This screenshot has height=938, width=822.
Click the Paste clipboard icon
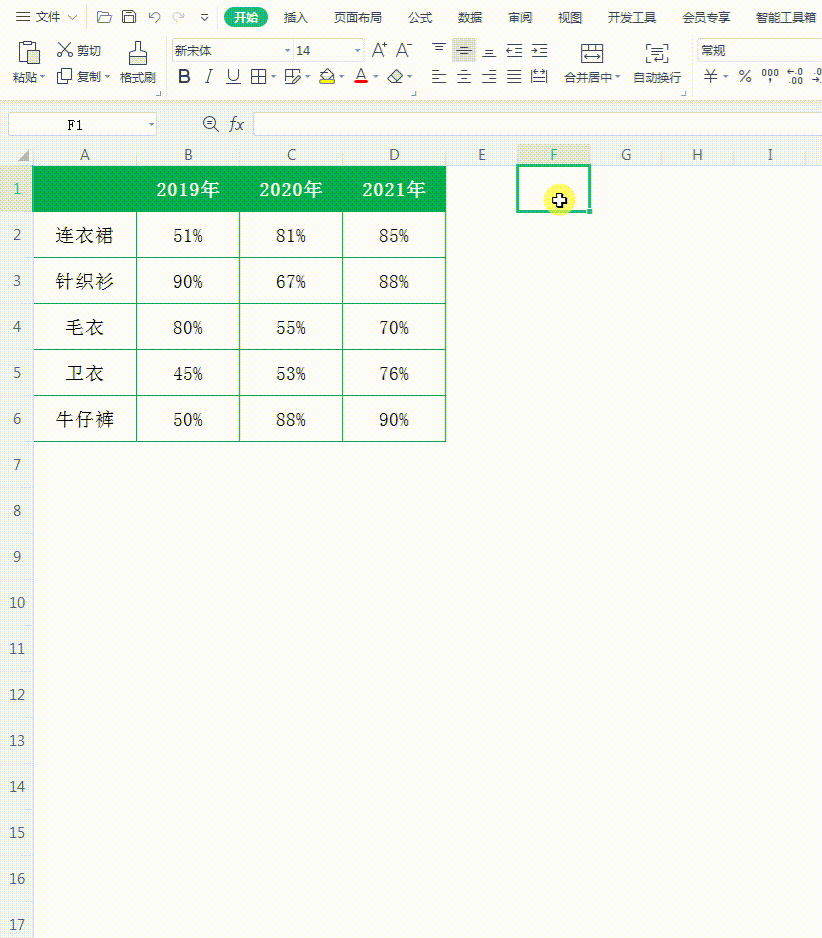pyautogui.click(x=28, y=53)
